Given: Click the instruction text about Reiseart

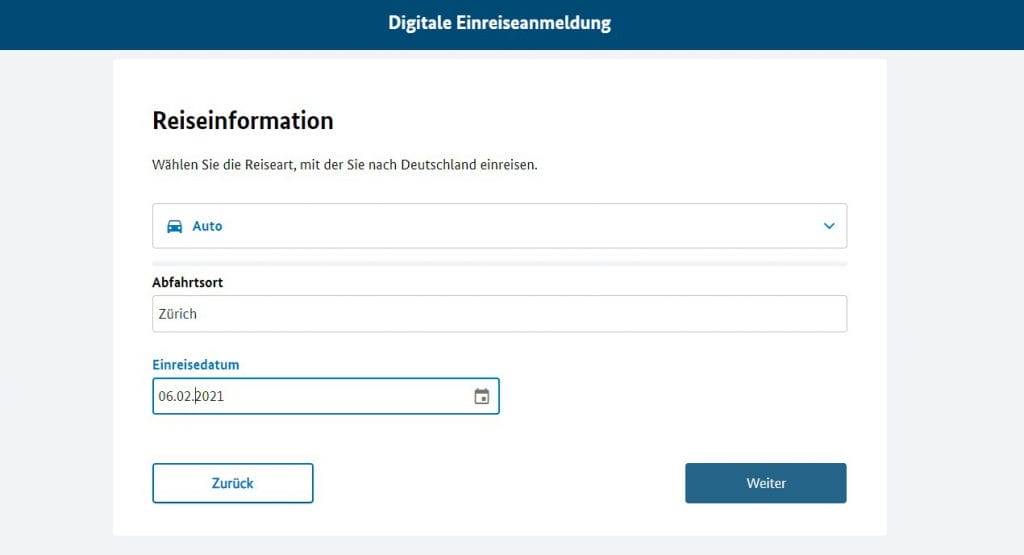Looking at the screenshot, I should pyautogui.click(x=345, y=165).
